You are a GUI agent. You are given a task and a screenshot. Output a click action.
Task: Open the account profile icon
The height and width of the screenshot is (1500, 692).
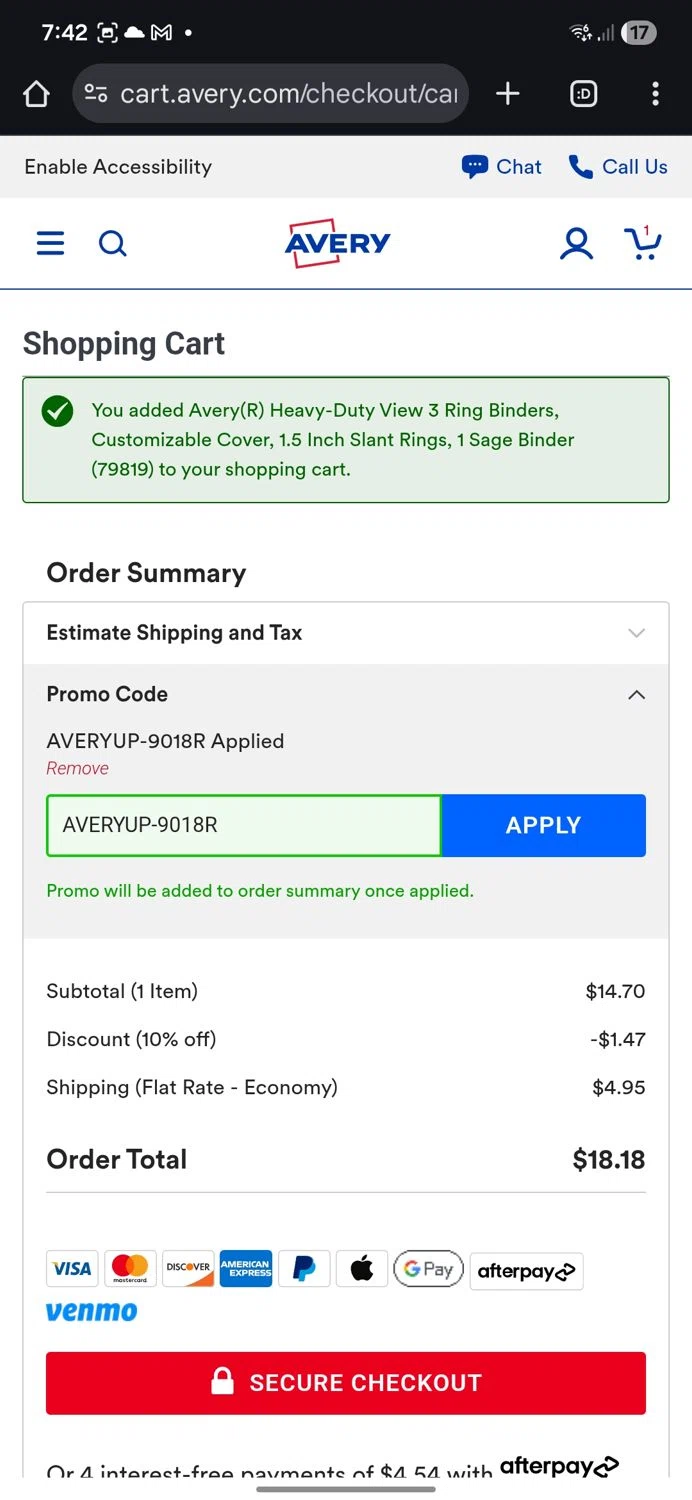click(x=576, y=243)
